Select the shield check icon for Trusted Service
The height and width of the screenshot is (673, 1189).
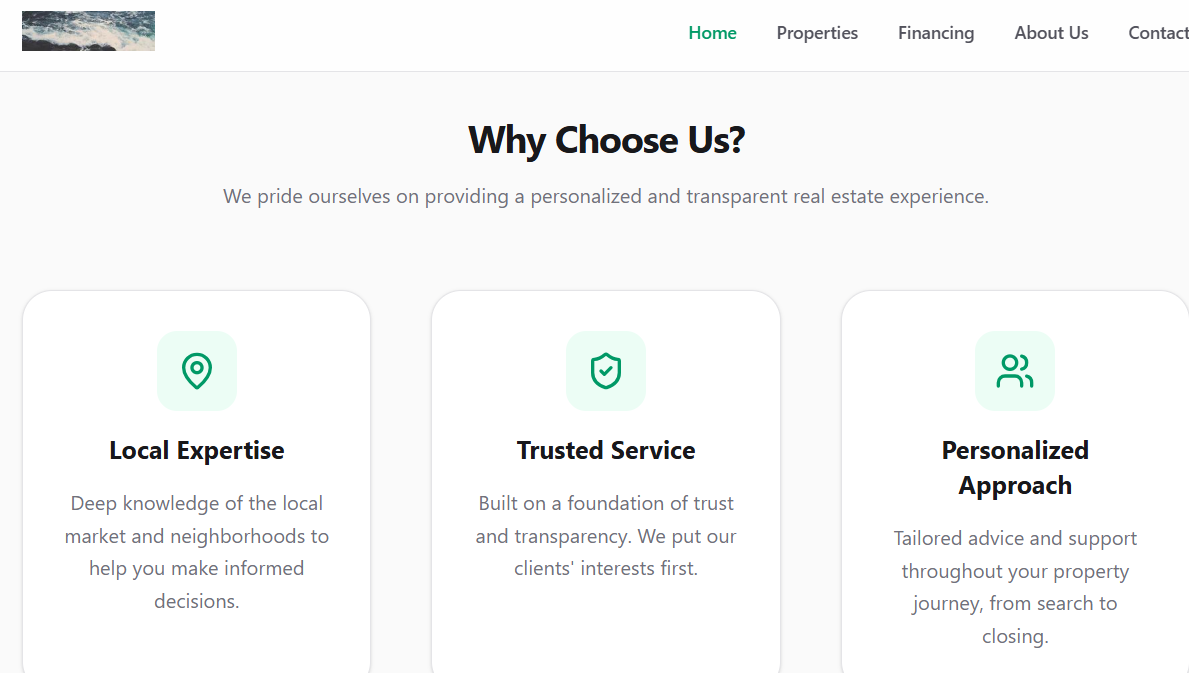point(606,370)
